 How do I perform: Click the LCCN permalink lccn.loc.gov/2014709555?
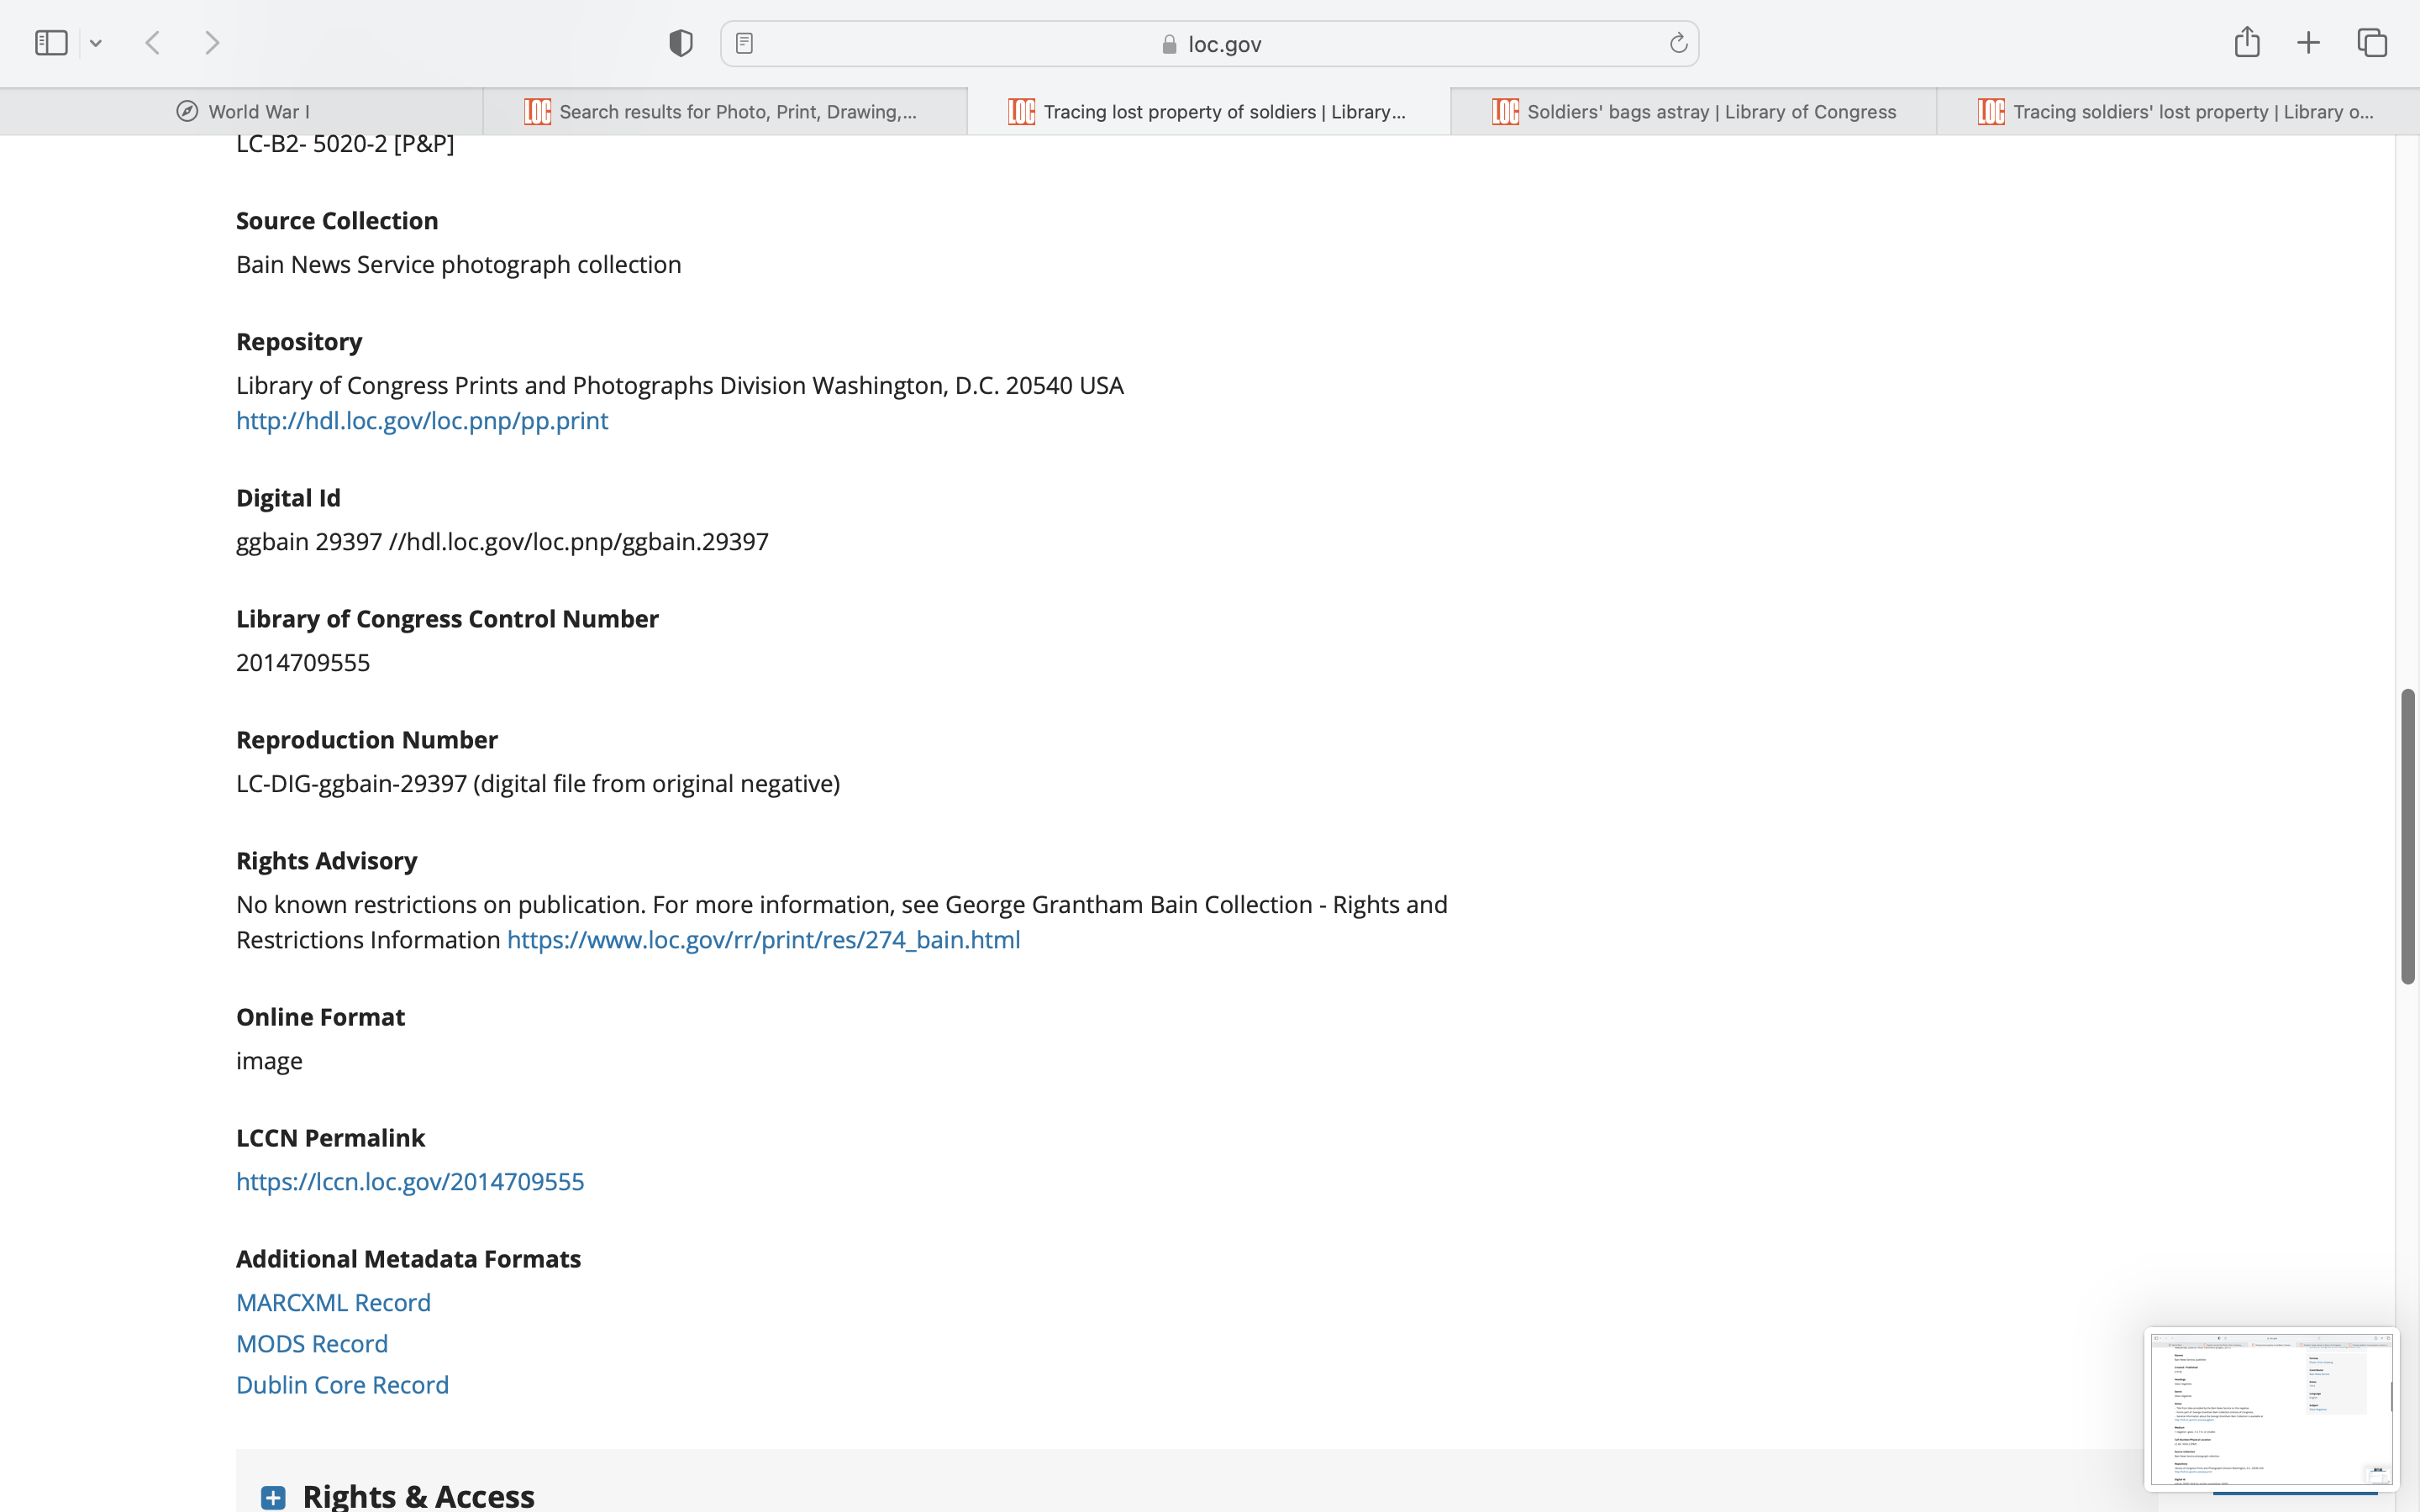pyautogui.click(x=410, y=1181)
